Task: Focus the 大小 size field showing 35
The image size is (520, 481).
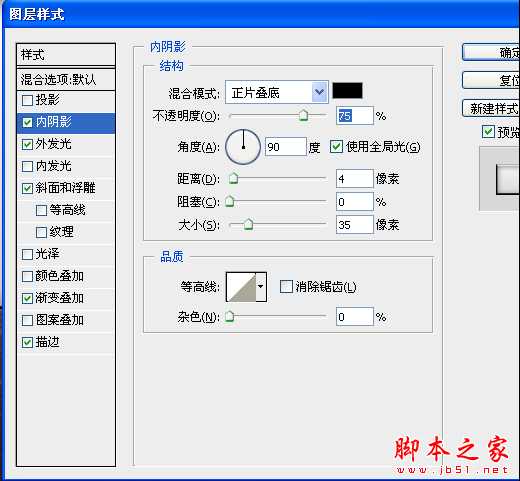Action: pos(355,224)
